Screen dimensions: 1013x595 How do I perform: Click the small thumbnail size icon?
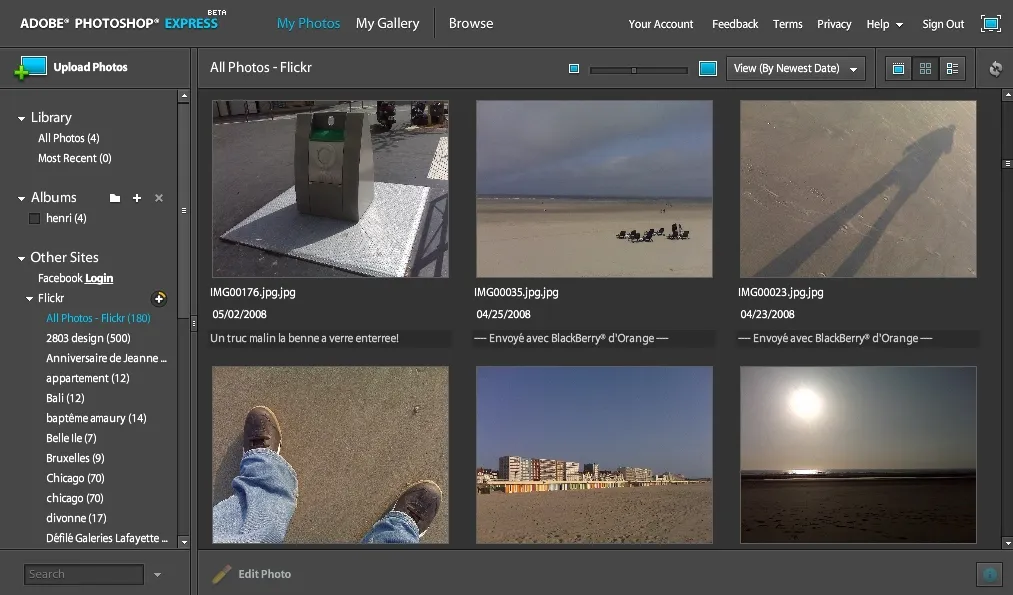pos(574,68)
